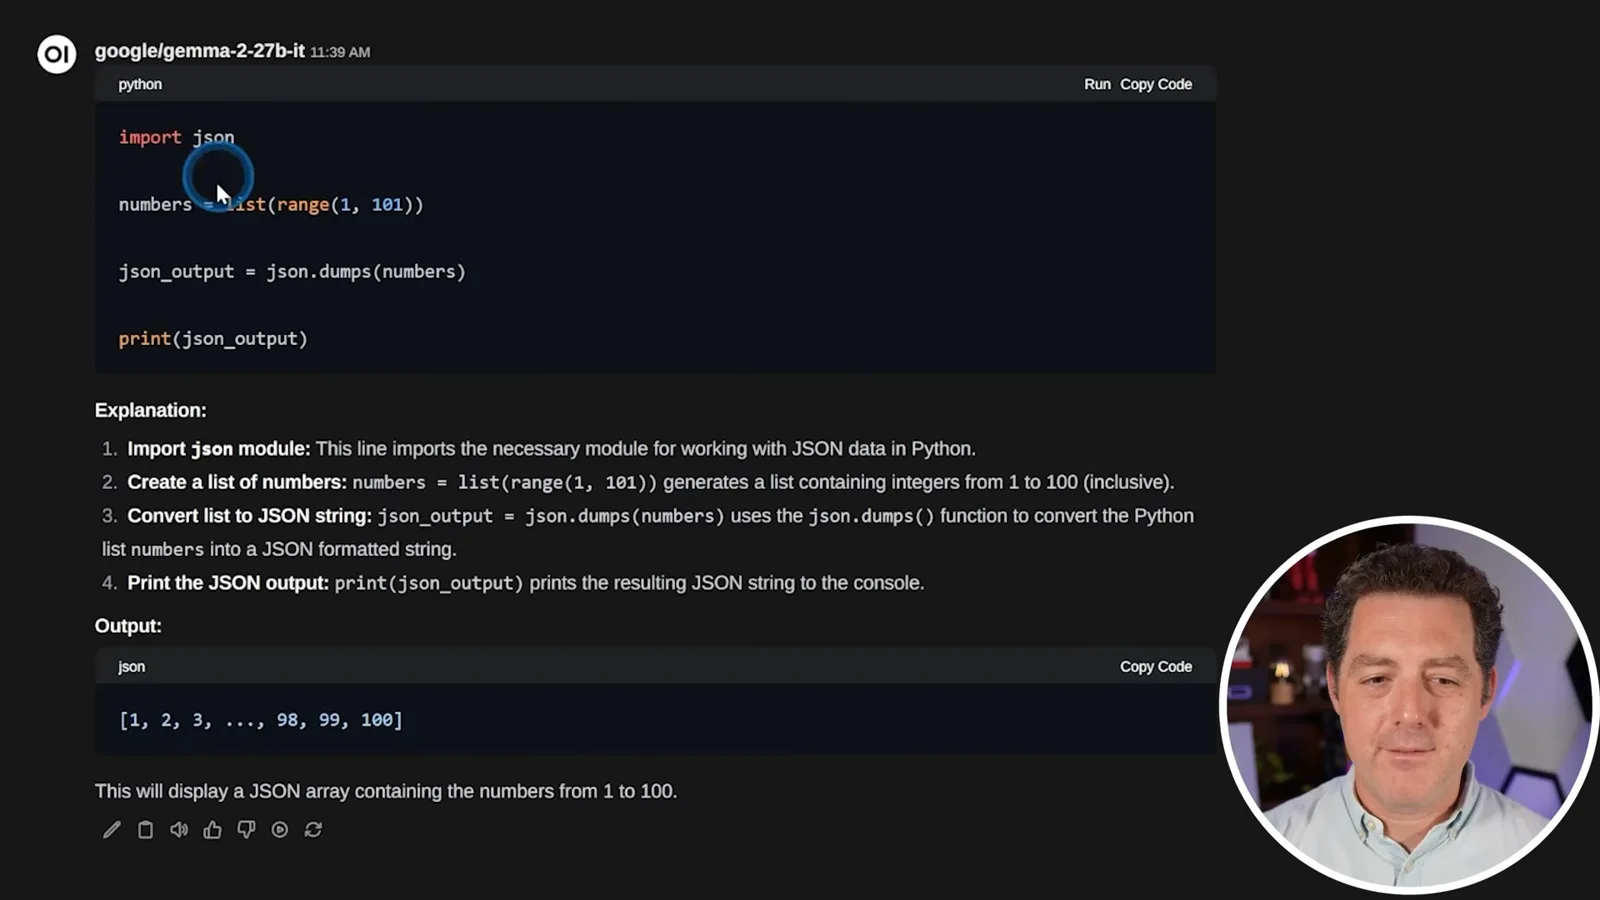Click the 'Print the JSON output:' item
The width and height of the screenshot is (1600, 900).
click(513, 583)
